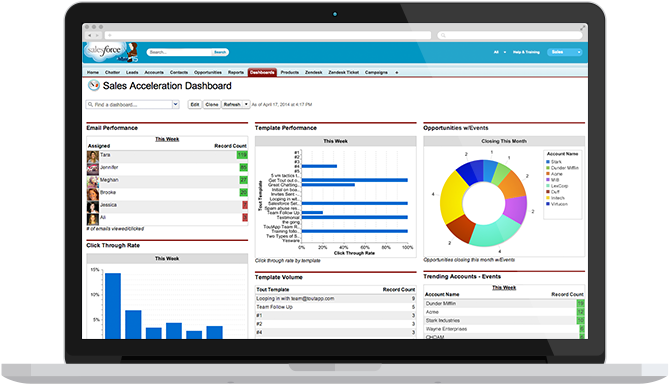Screen dimensions: 669x384
Task: Click 'Looping in with team@toutapp.com' row
Action: (335, 299)
